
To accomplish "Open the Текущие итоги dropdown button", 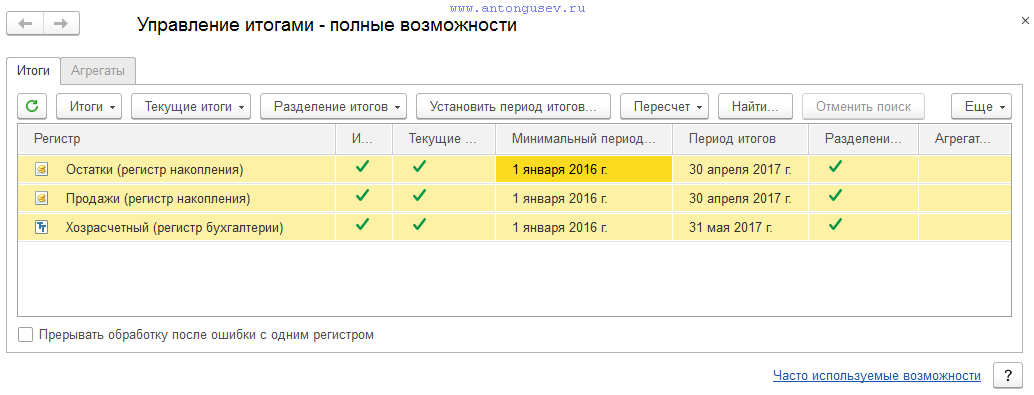I will point(191,106).
